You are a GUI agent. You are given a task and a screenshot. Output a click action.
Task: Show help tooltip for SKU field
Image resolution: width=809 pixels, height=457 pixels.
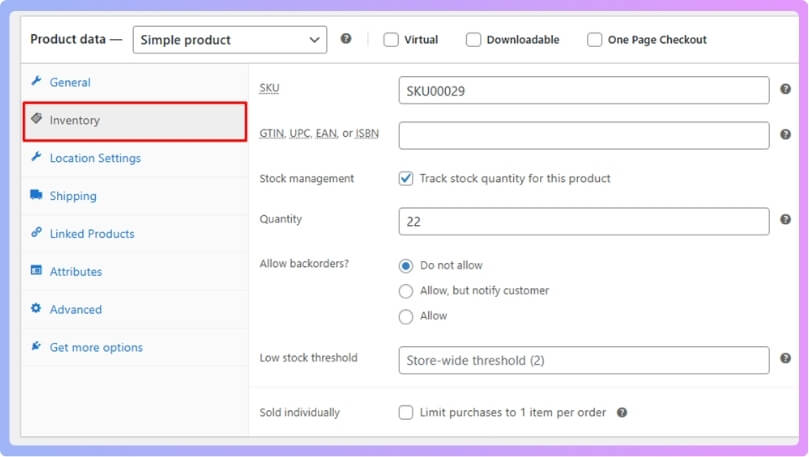(785, 89)
